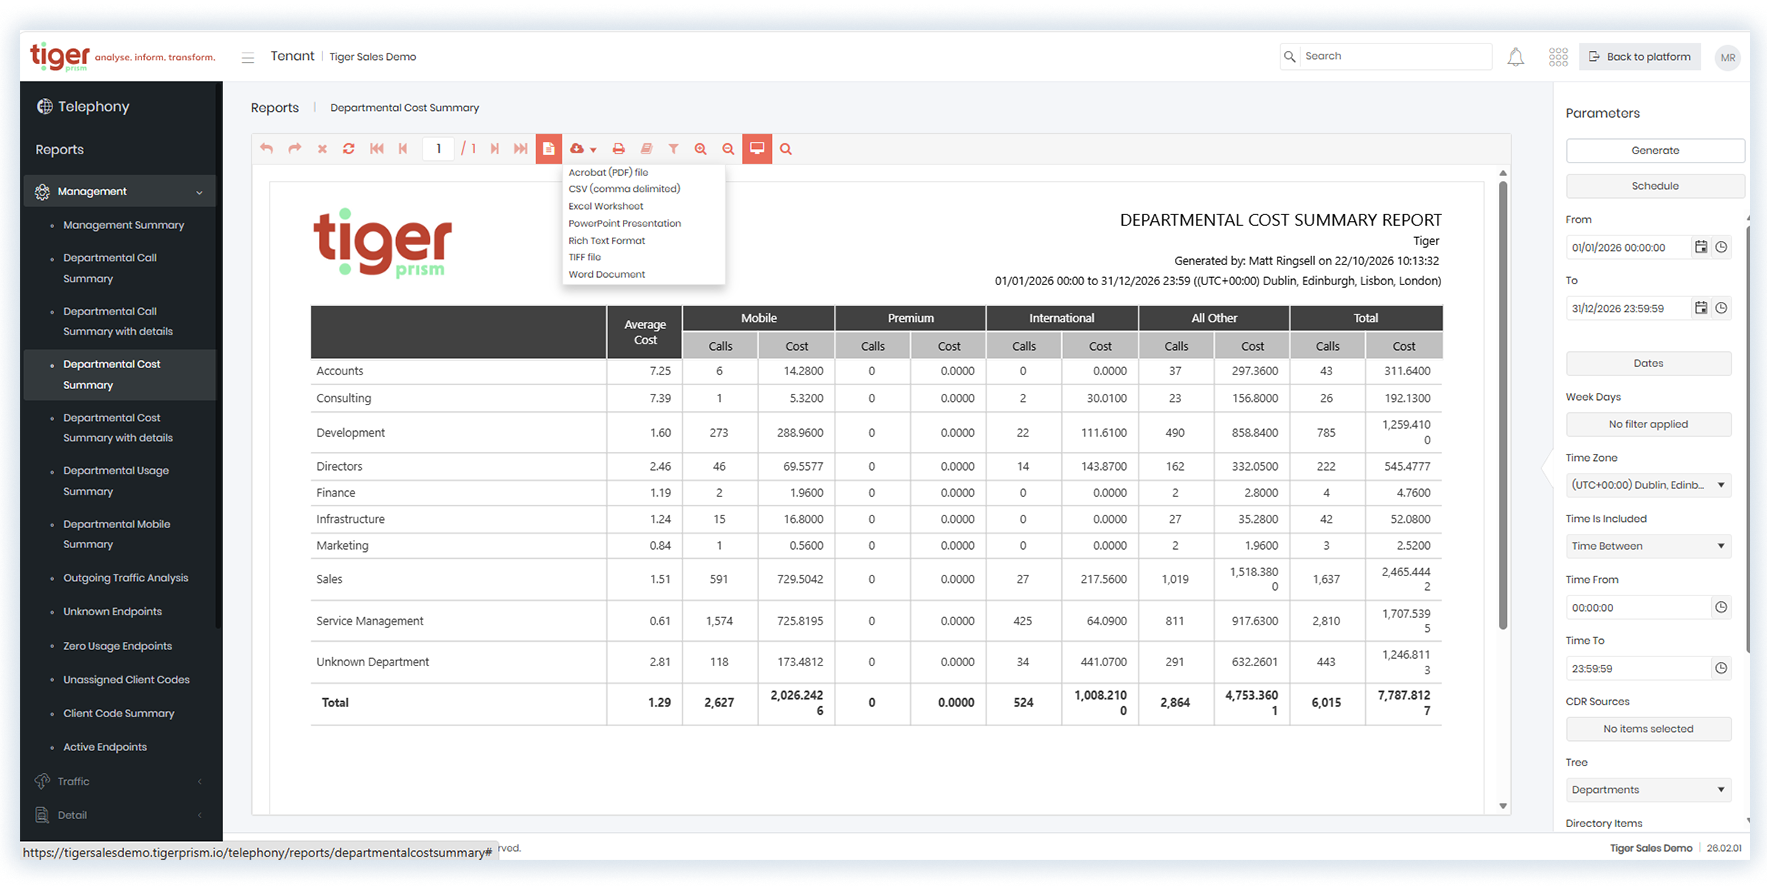Click the redo arrow in report toolbar
This screenshot has height=889, width=1767.
(x=294, y=149)
